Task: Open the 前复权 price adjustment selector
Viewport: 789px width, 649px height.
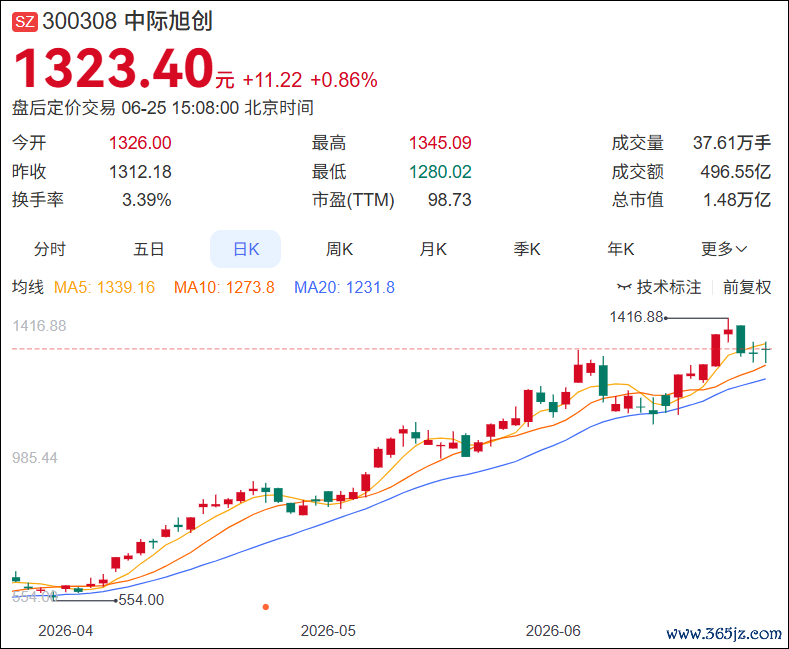Action: (747, 287)
